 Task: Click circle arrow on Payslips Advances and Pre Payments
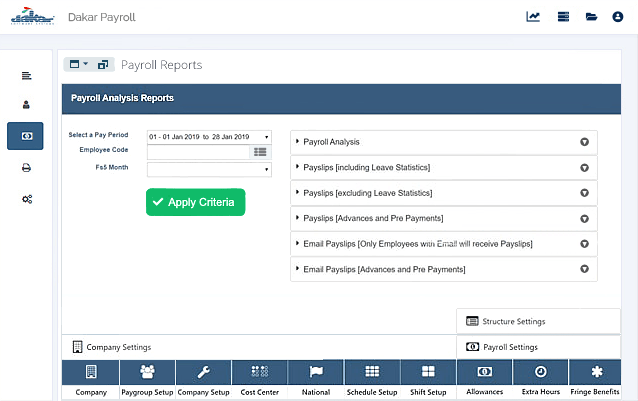584,219
